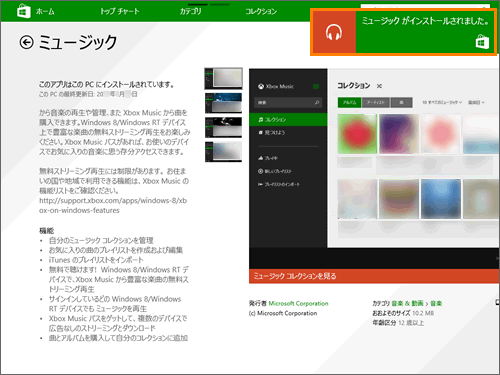Viewport: 500px width, 375px height.
Task: Click the Store bag logo icon
Action: [x=24, y=11]
